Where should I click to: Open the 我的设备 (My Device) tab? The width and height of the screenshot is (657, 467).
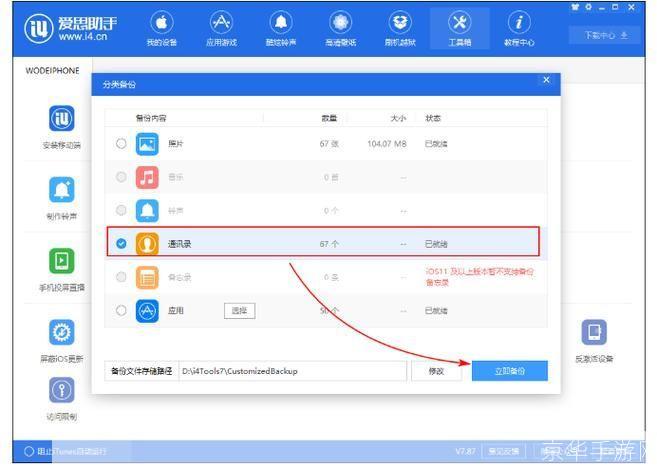pos(161,28)
